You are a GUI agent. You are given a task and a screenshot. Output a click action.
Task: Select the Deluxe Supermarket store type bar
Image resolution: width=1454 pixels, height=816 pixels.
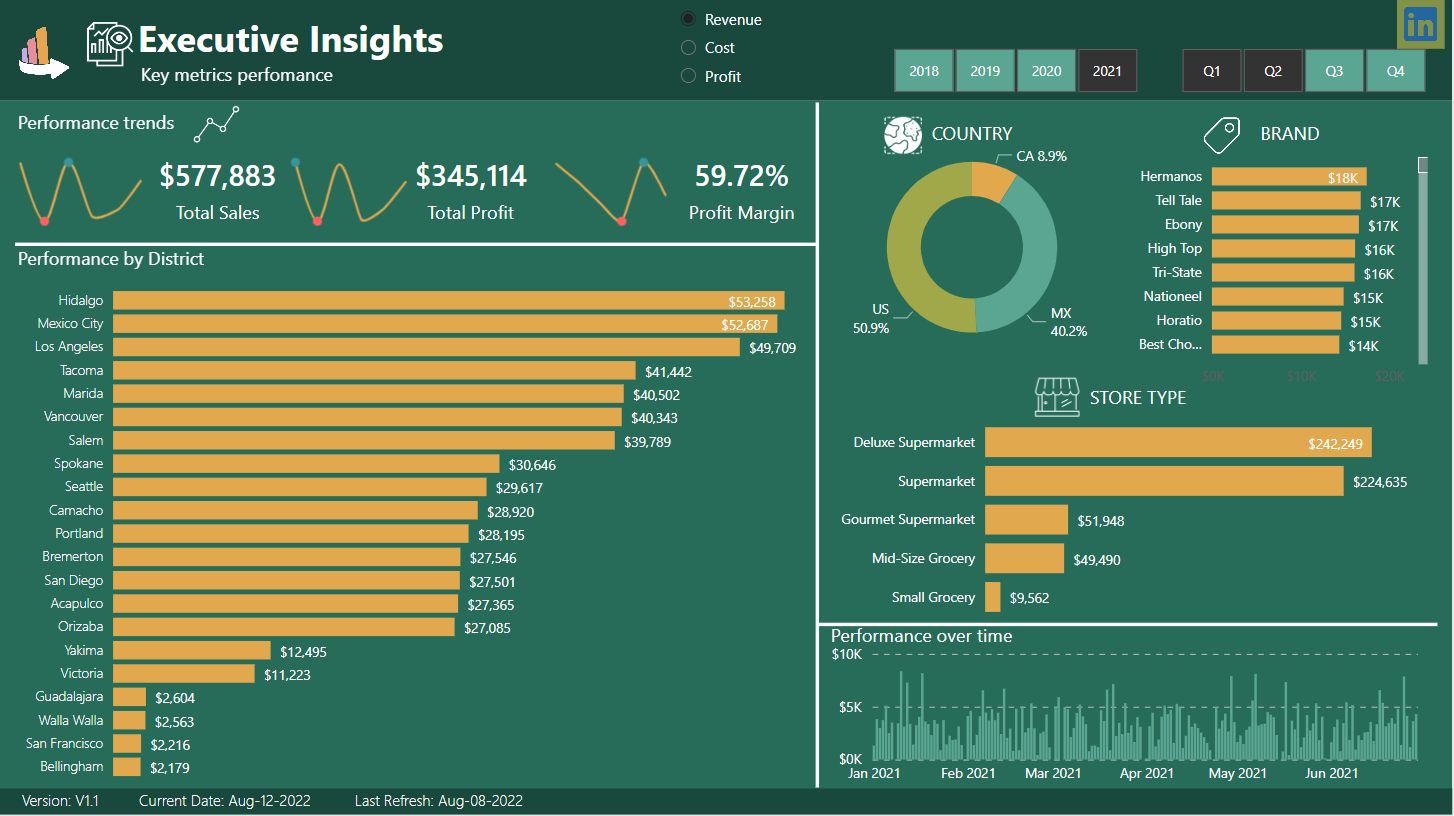(1179, 442)
